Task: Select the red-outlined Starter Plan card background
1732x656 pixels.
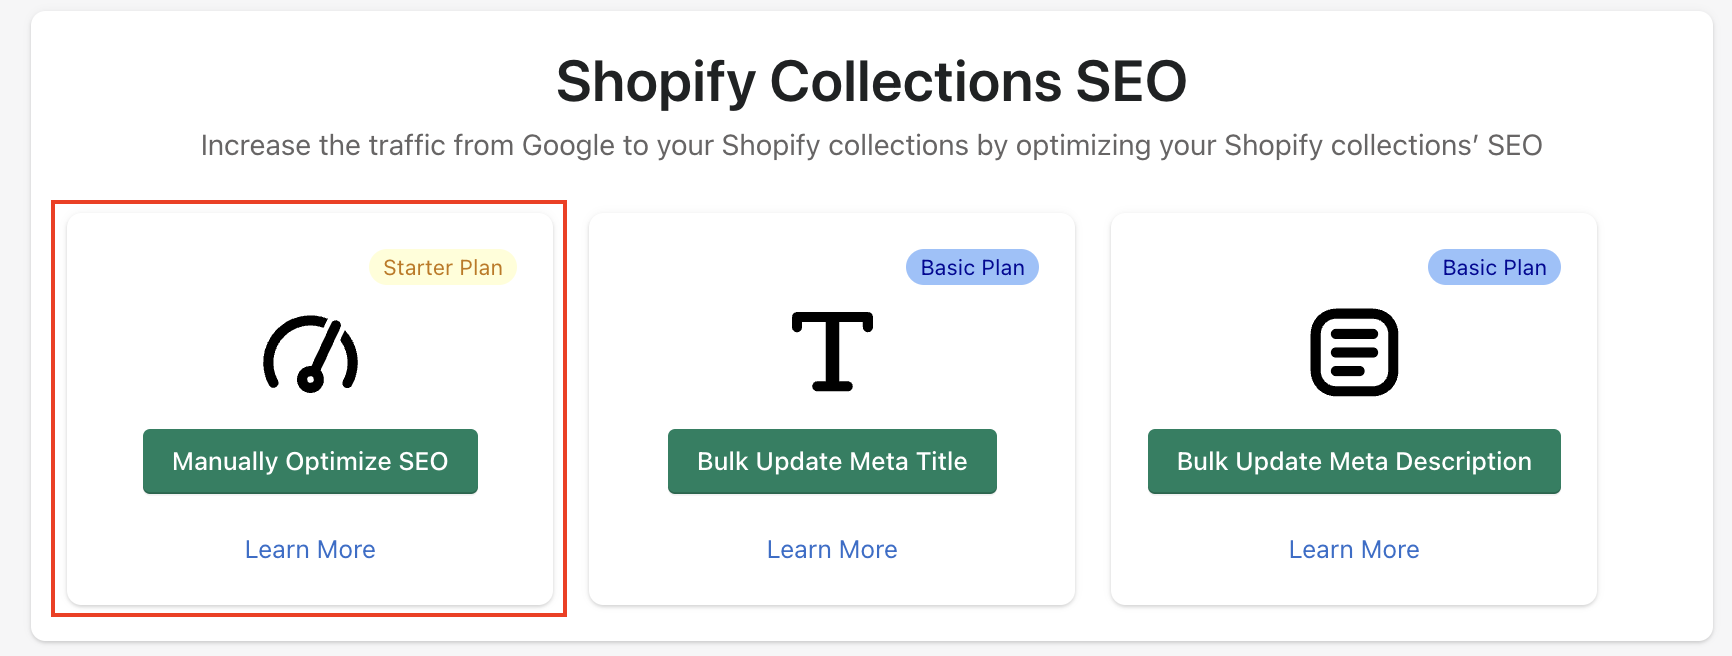Action: pyautogui.click(x=160, y=330)
